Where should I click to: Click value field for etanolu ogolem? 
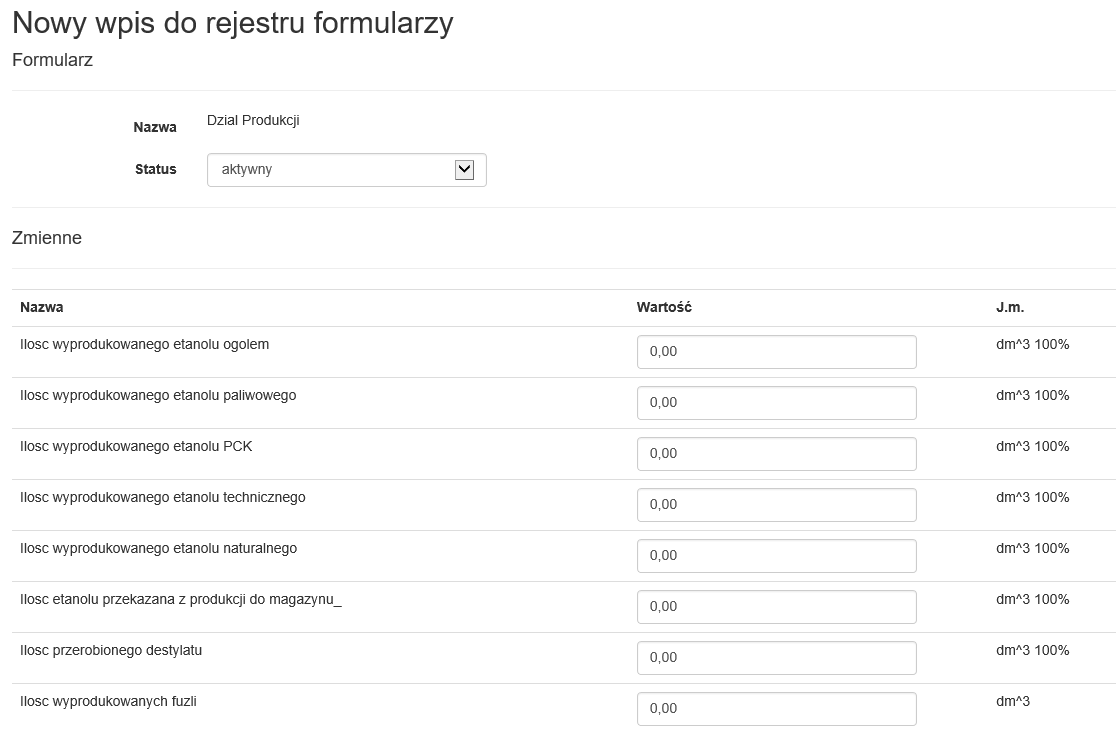coord(776,352)
